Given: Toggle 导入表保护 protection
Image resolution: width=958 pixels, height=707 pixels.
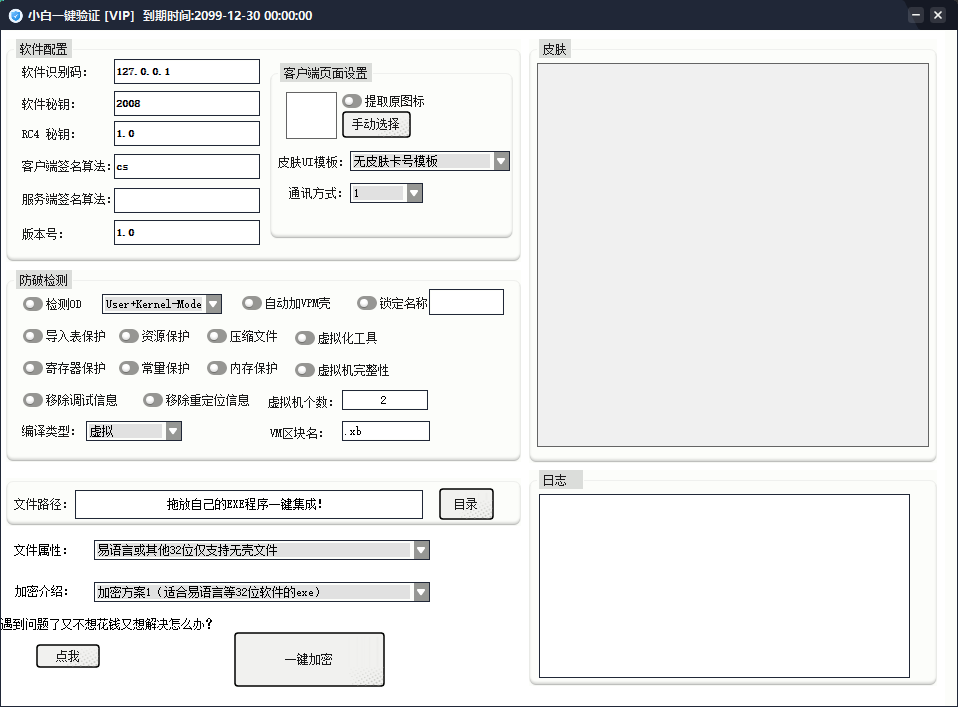Looking at the screenshot, I should click(x=31, y=337).
